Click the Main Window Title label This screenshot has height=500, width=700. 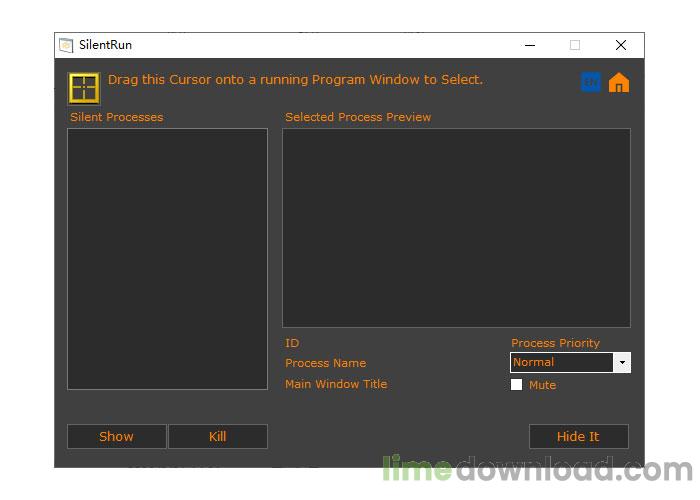(x=336, y=384)
